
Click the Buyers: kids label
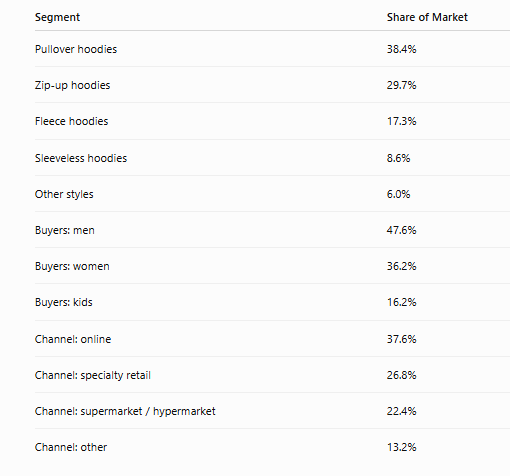(64, 302)
